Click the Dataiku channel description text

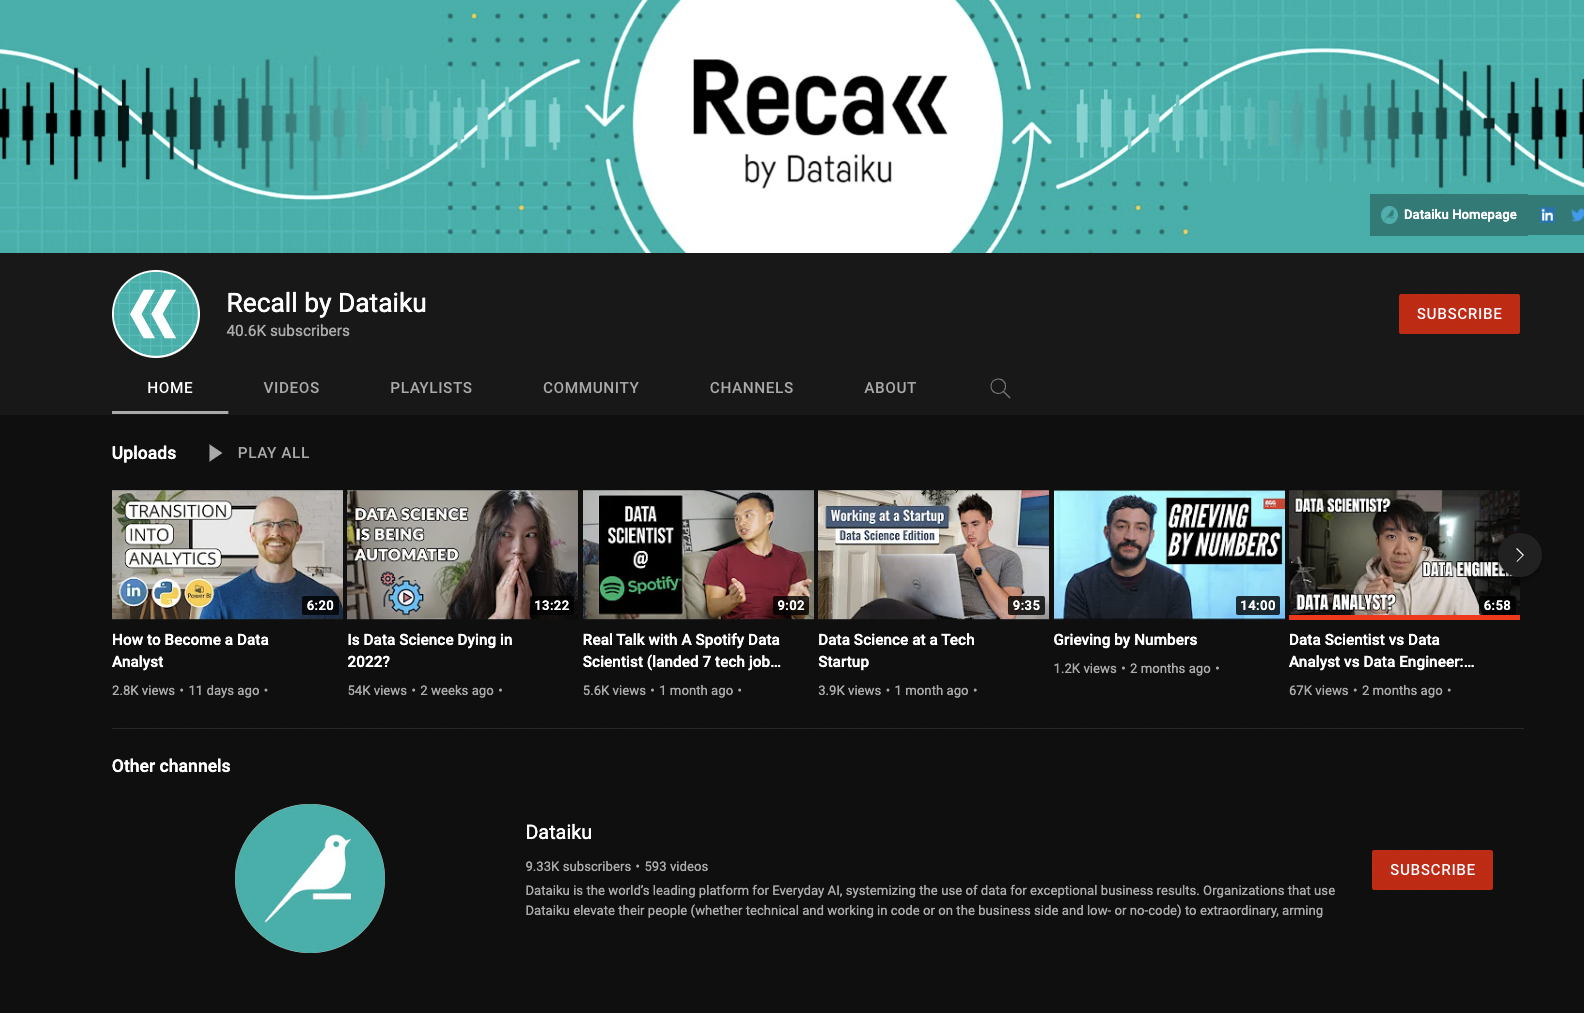click(930, 900)
